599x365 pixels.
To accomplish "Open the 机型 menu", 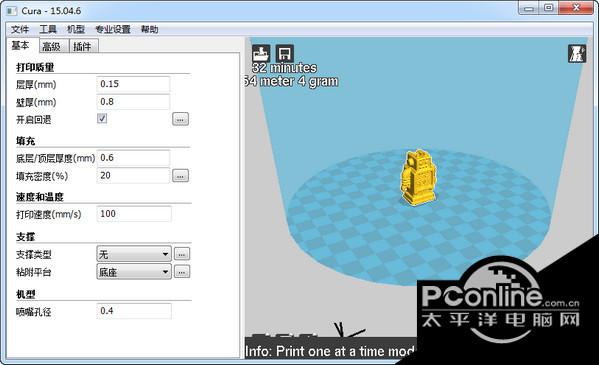I will pyautogui.click(x=76, y=29).
